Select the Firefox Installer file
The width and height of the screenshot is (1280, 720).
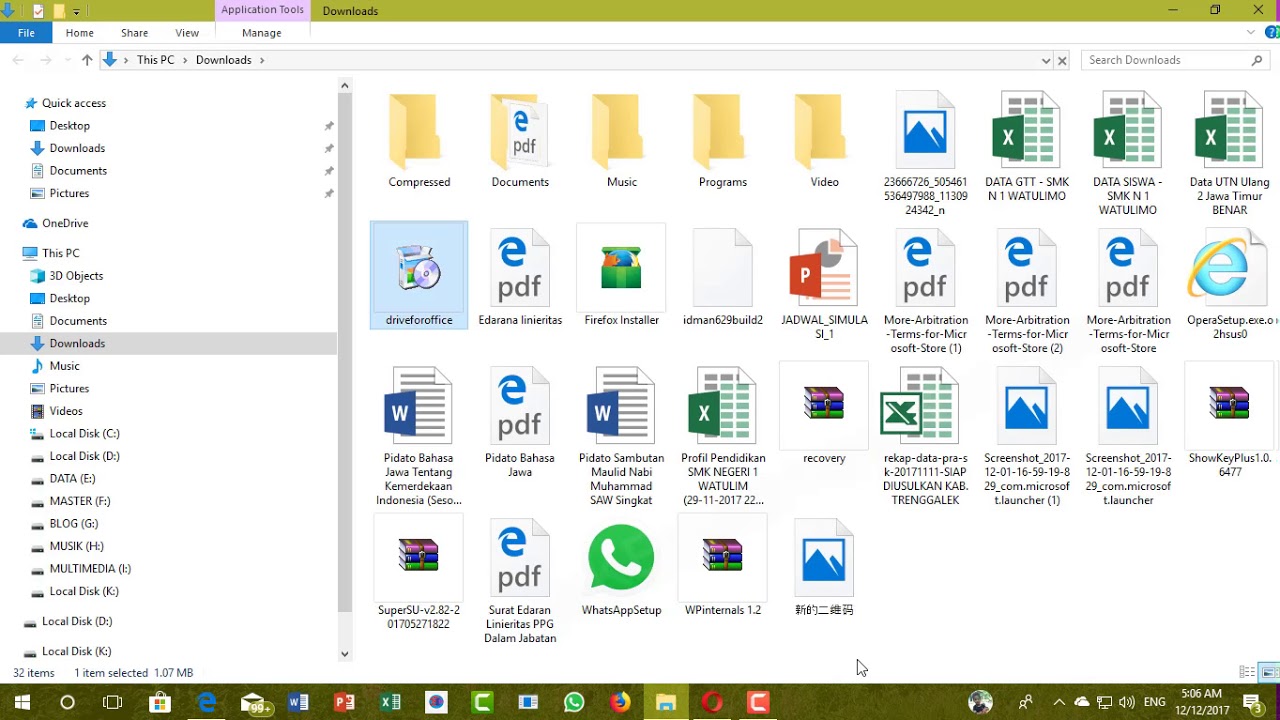tap(621, 277)
